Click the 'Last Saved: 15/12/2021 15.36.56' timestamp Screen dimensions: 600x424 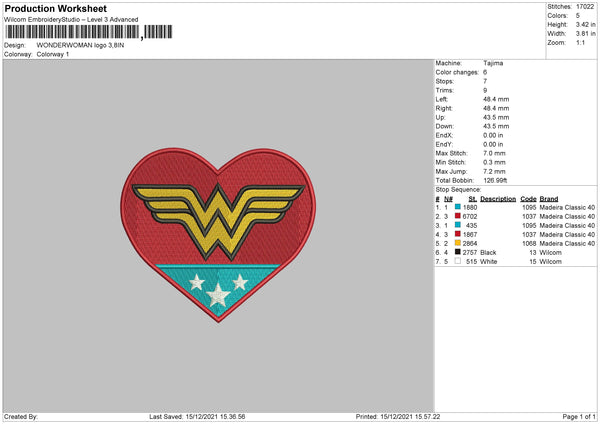197,417
